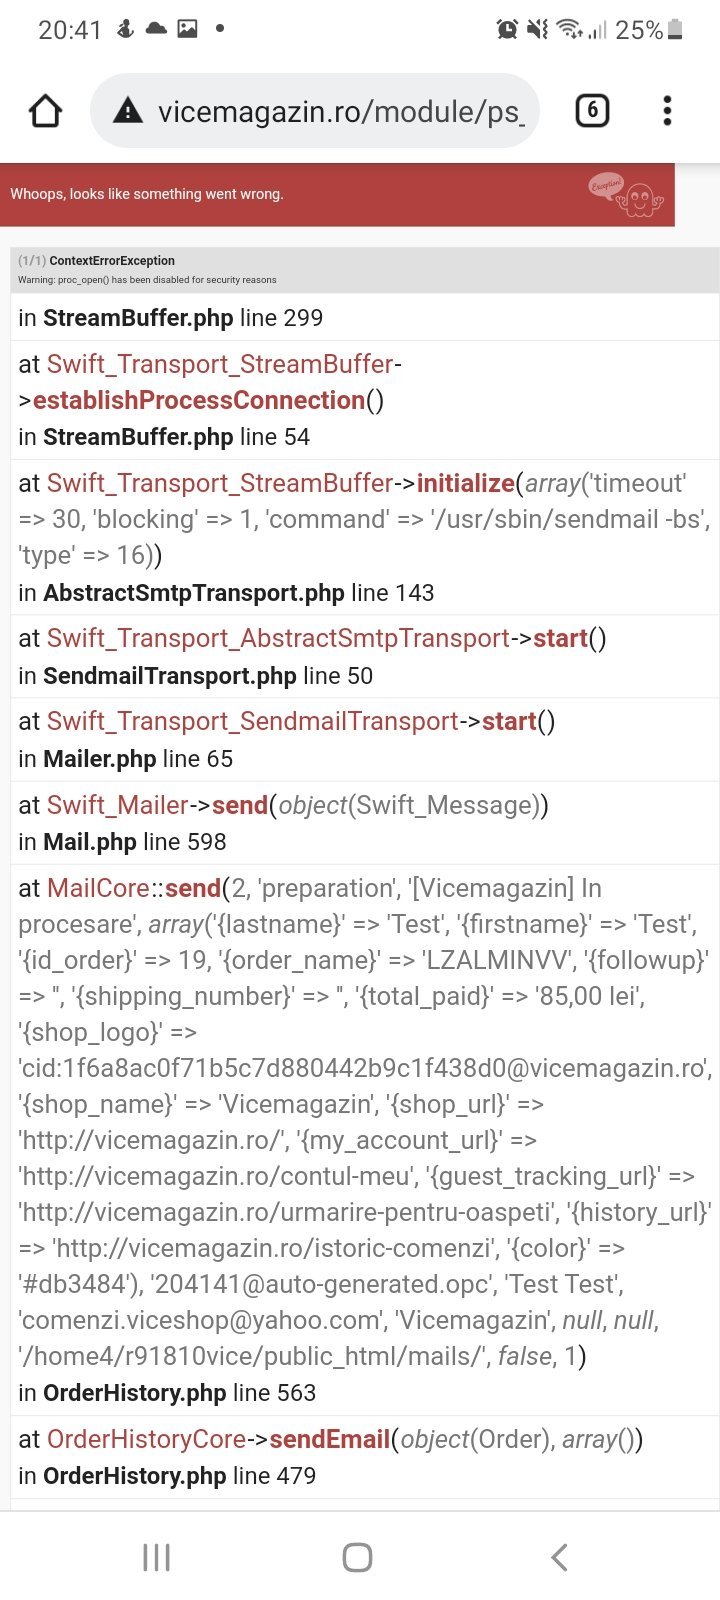Tap the ContextErrorException header
The height and width of the screenshot is (1600, 720).
coord(112,261)
